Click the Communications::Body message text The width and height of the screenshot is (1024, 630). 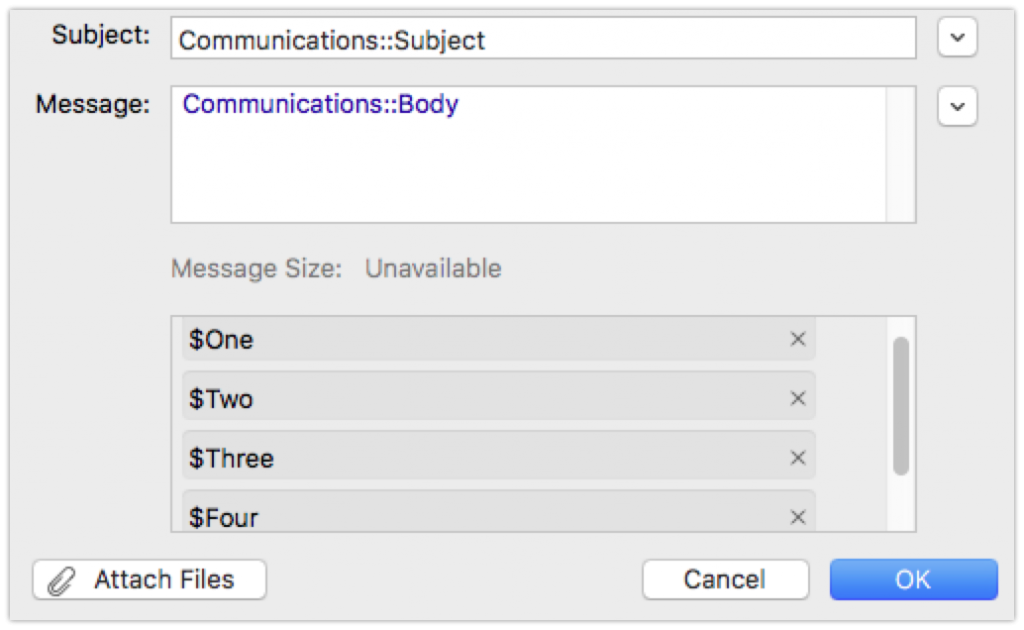click(320, 105)
